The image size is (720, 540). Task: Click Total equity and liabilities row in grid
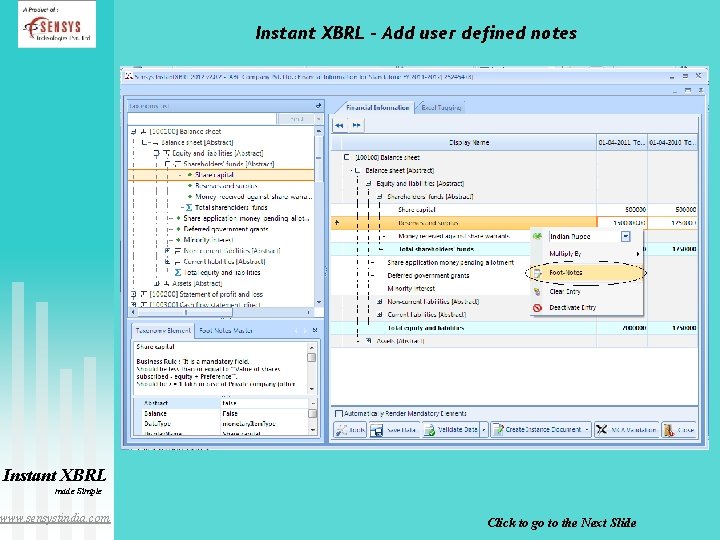pos(514,328)
